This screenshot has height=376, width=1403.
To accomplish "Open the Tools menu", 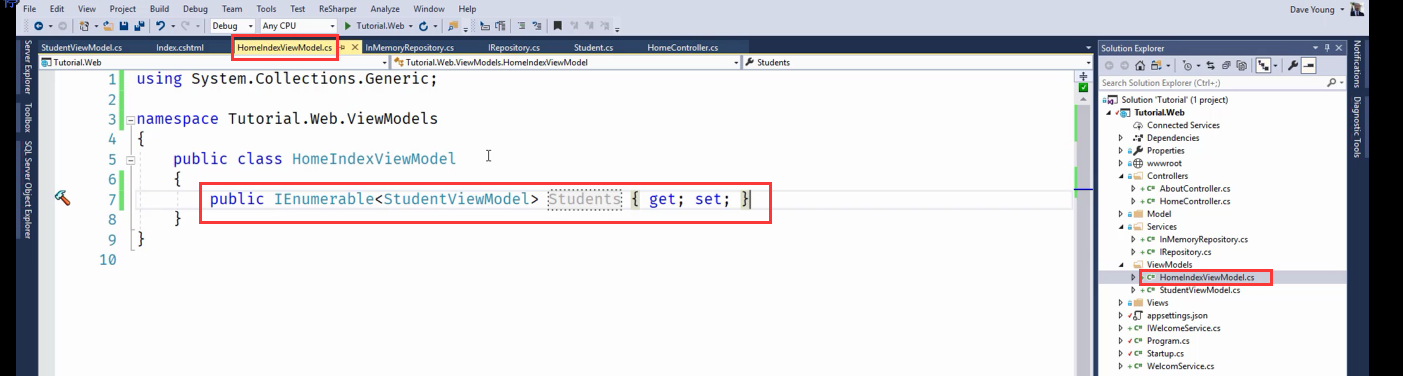I will (266, 8).
